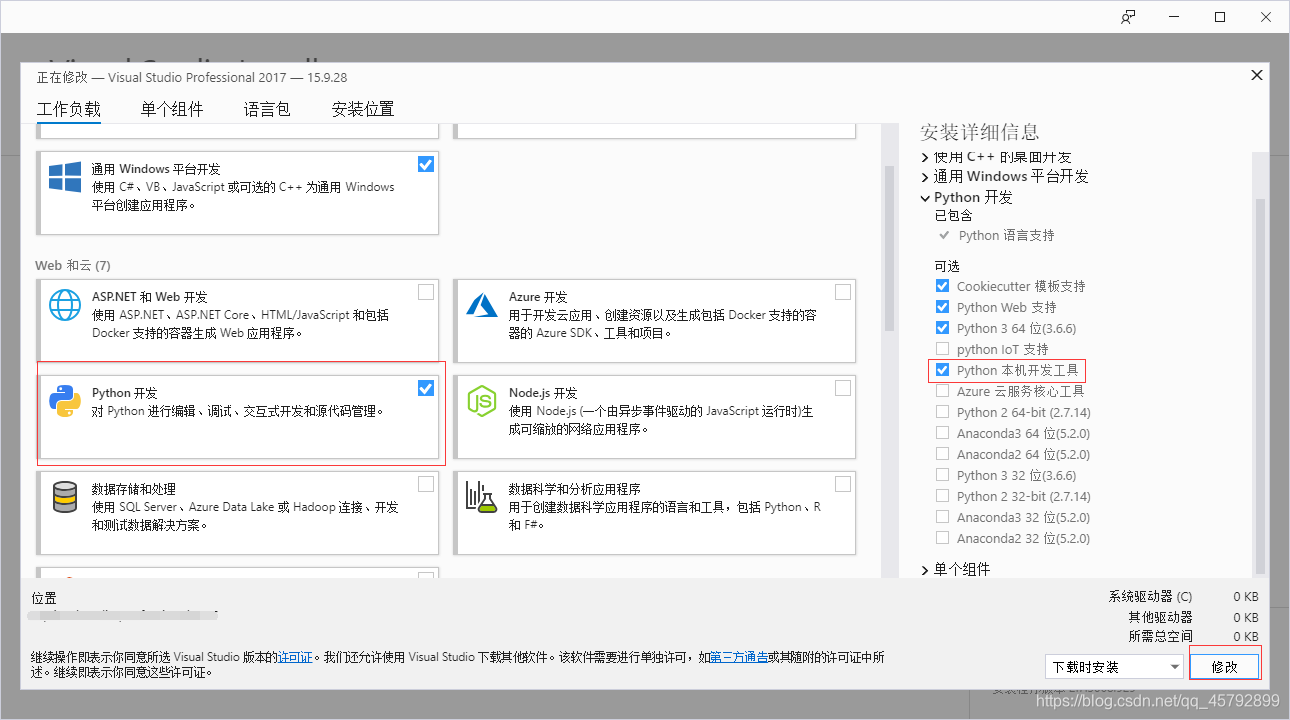
Task: Uncheck Python Web 支持
Action: [941, 307]
